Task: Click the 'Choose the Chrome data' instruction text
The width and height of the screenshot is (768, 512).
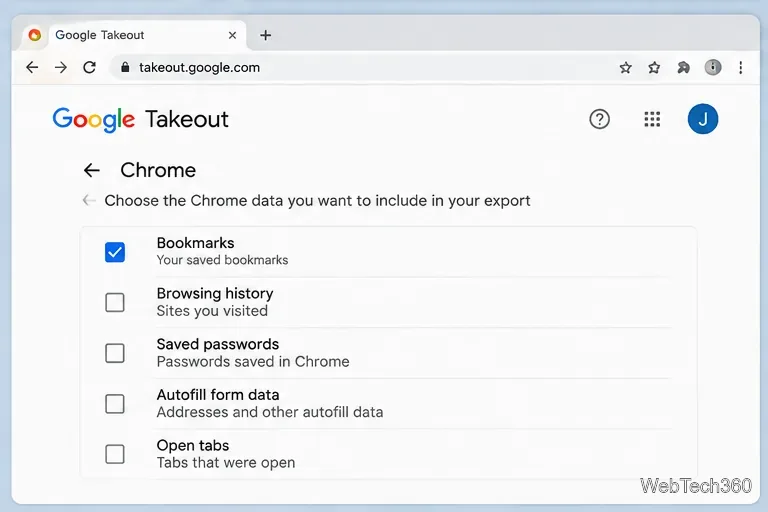Action: 317,201
